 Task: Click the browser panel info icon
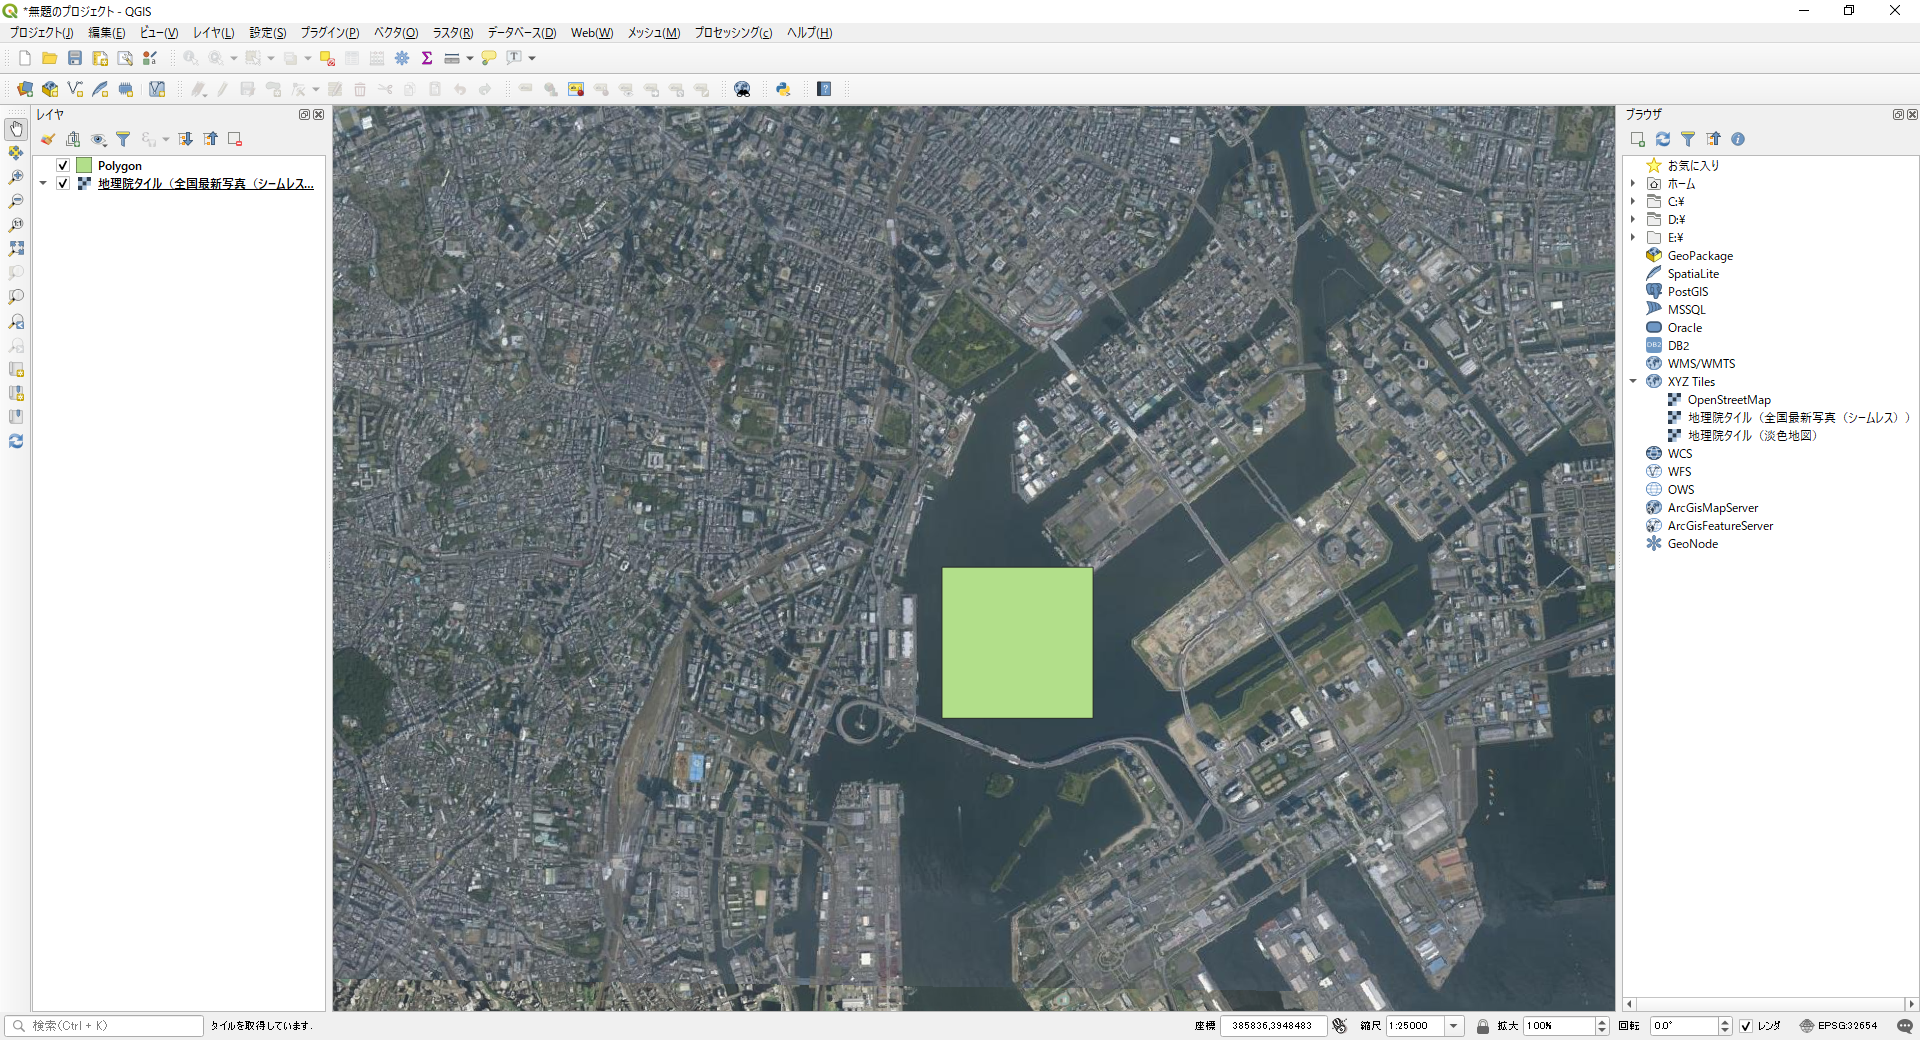[x=1738, y=139]
